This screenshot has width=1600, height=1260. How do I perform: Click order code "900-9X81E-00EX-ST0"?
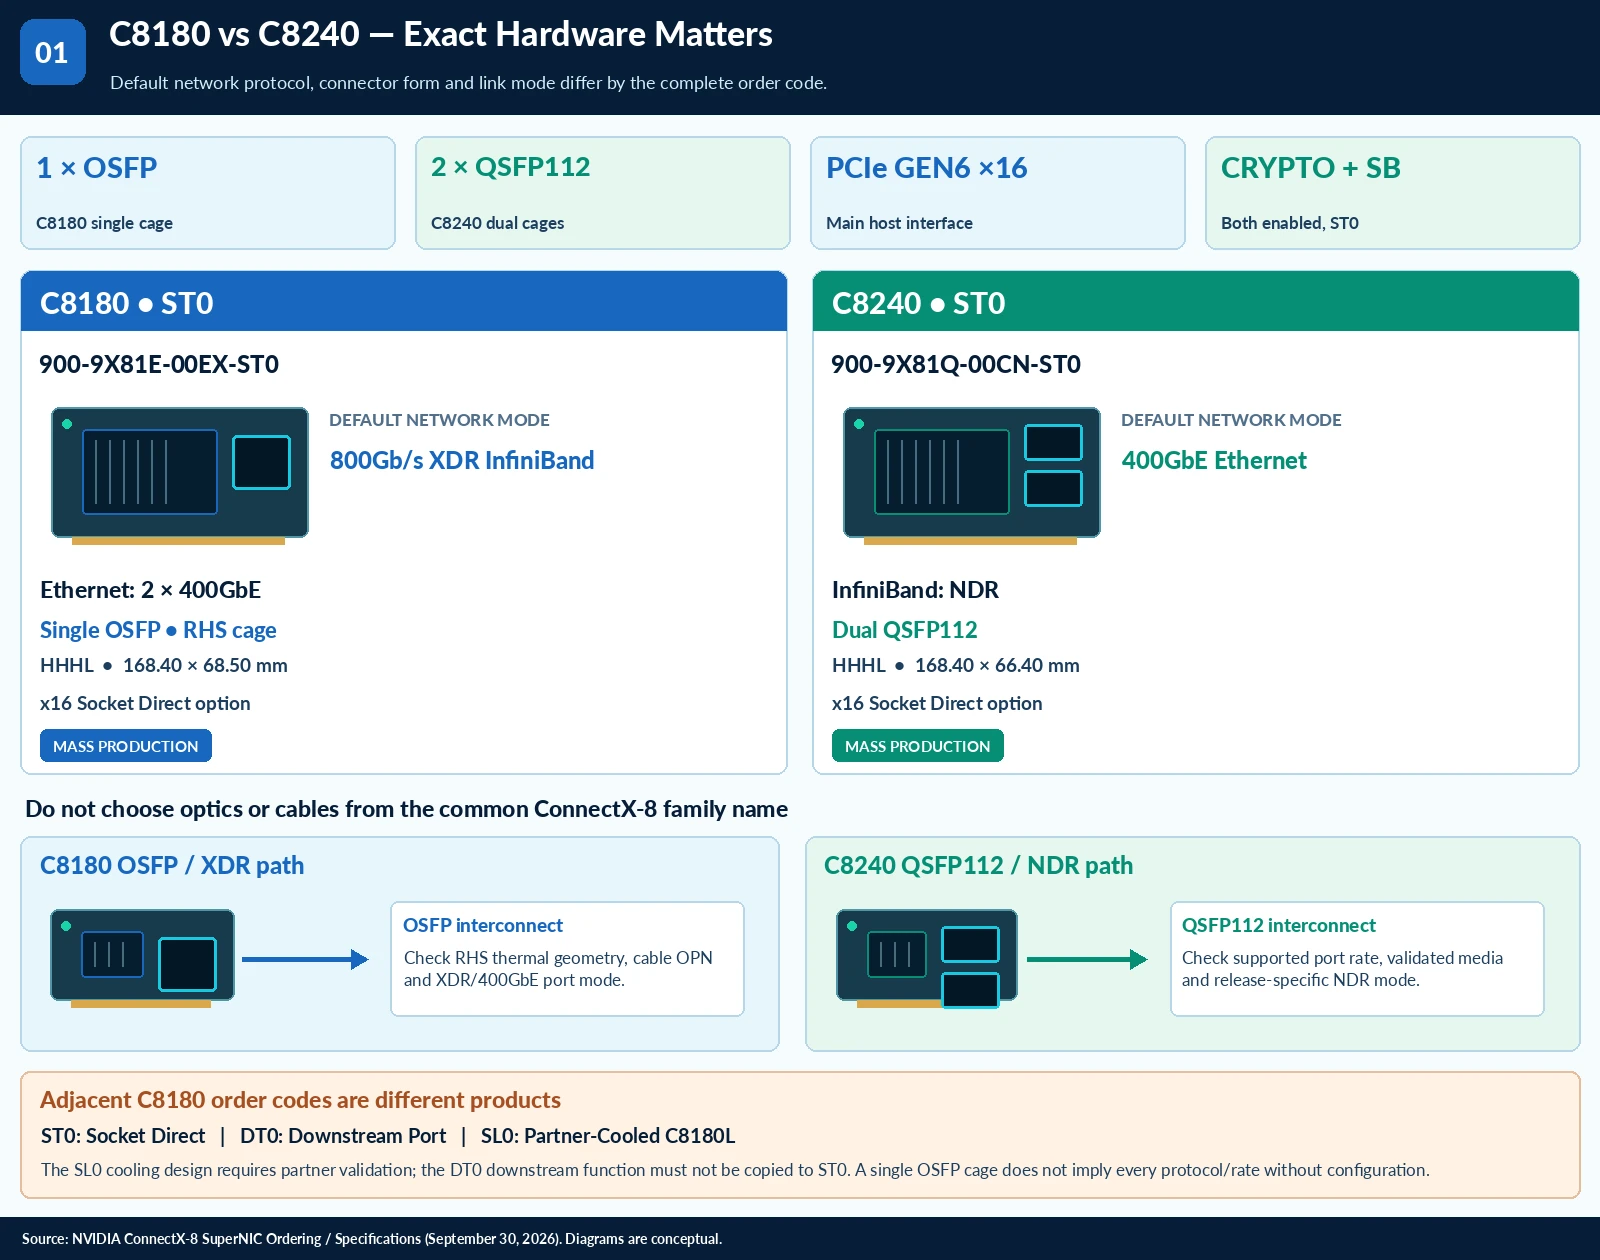pyautogui.click(x=159, y=364)
